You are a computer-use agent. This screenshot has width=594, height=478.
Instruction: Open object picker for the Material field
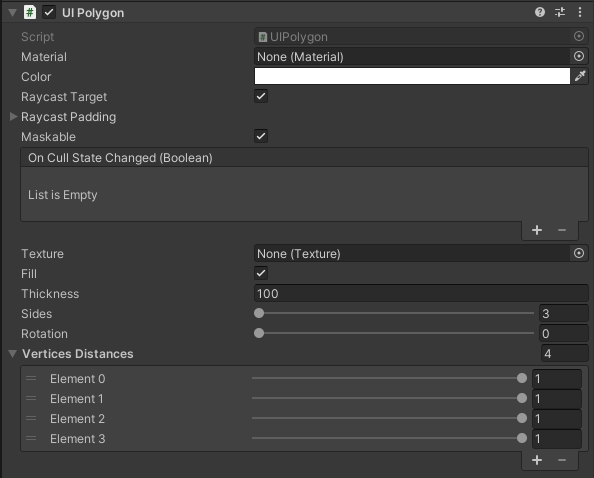coord(579,56)
